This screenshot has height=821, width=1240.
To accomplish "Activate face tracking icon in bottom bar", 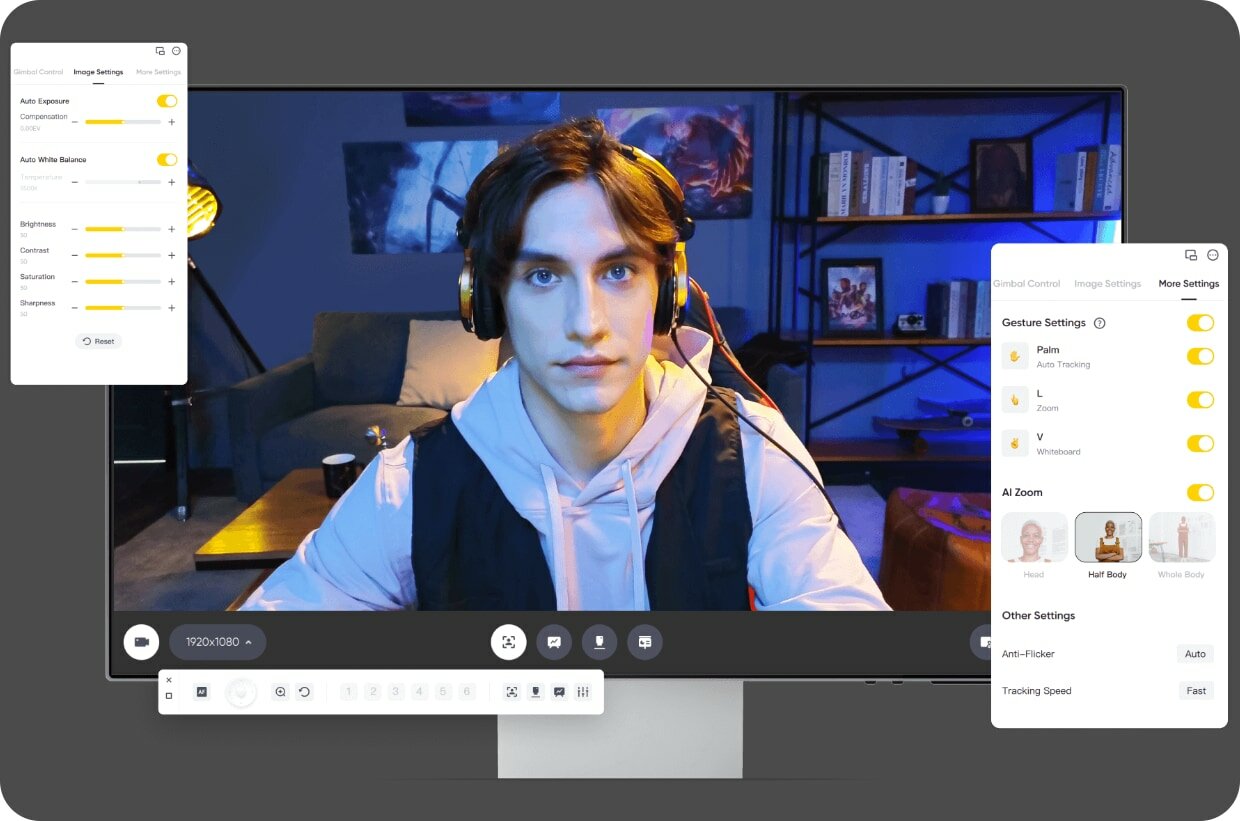I will coord(509,642).
